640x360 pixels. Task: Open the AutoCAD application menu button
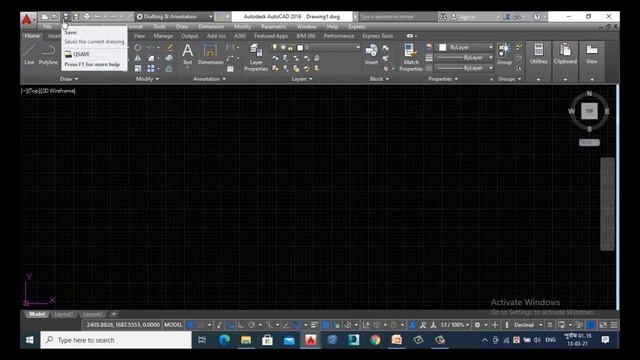click(x=27, y=19)
